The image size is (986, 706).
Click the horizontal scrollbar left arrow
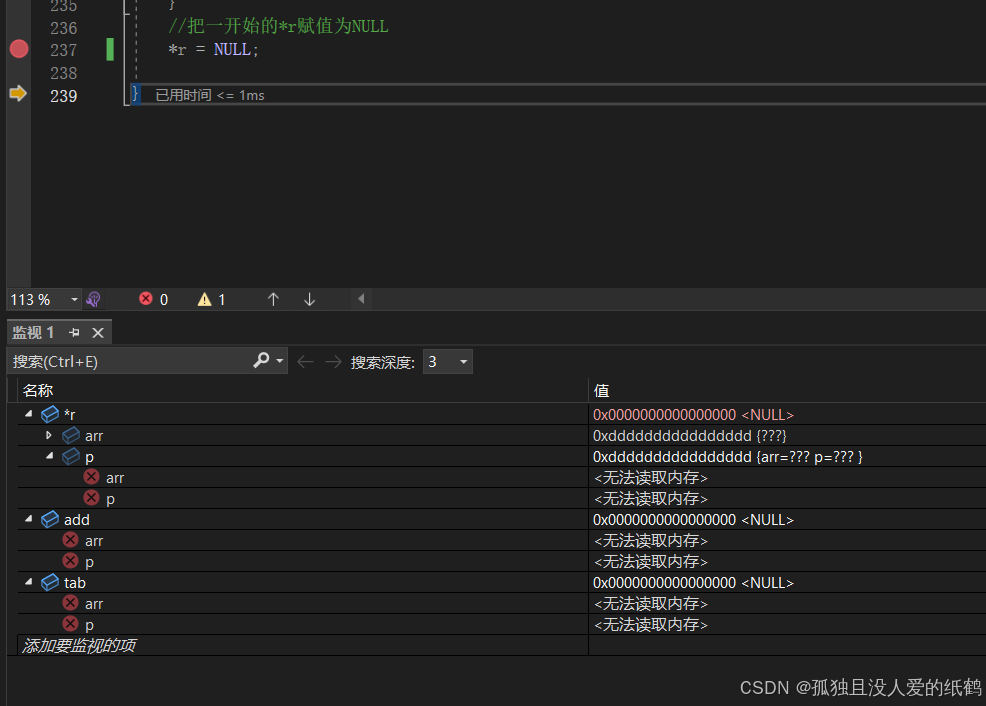pos(361,299)
